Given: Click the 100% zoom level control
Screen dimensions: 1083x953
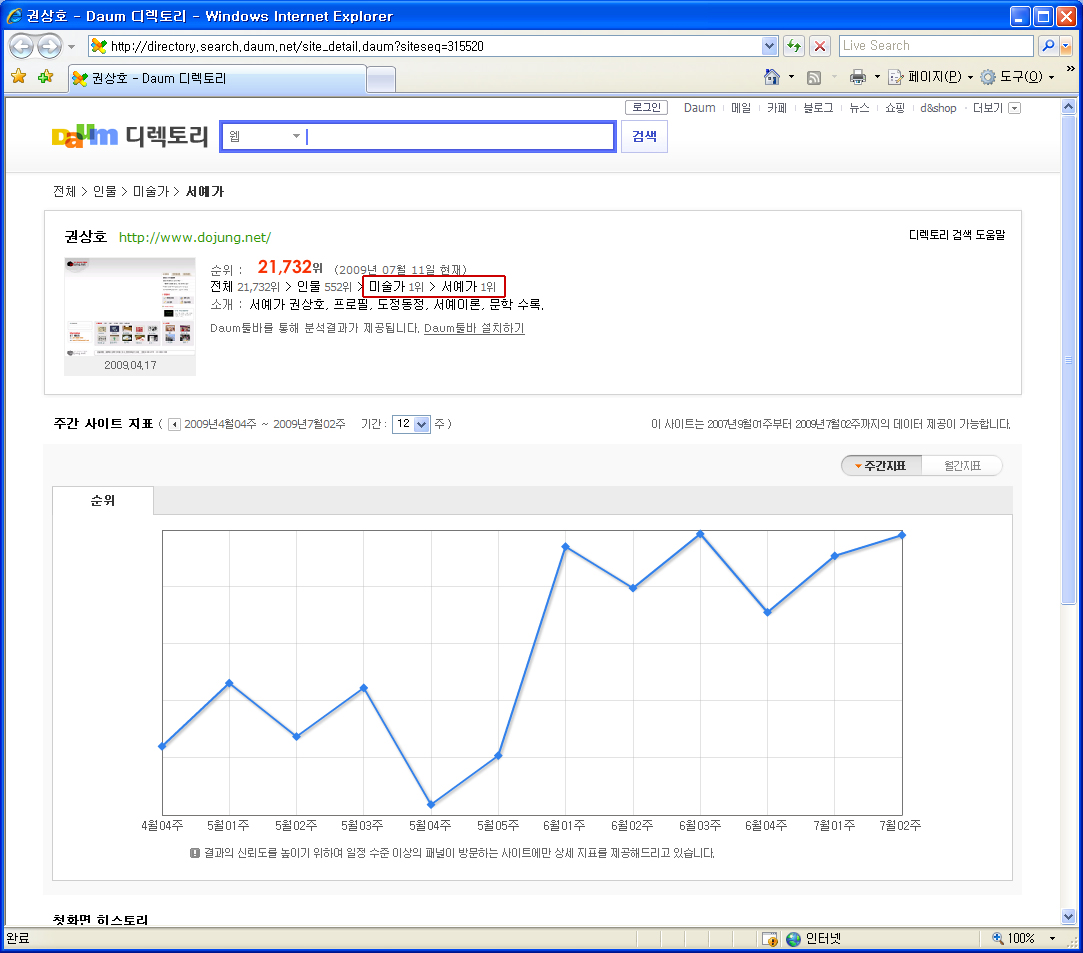Looking at the screenshot, I should point(1014,938).
